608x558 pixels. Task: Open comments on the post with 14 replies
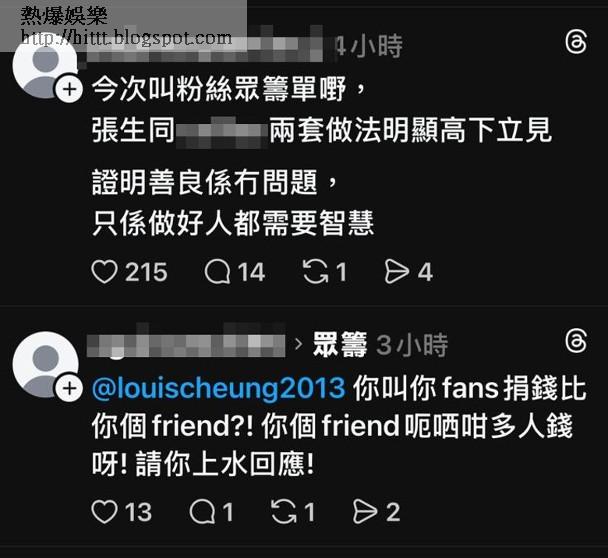(217, 272)
